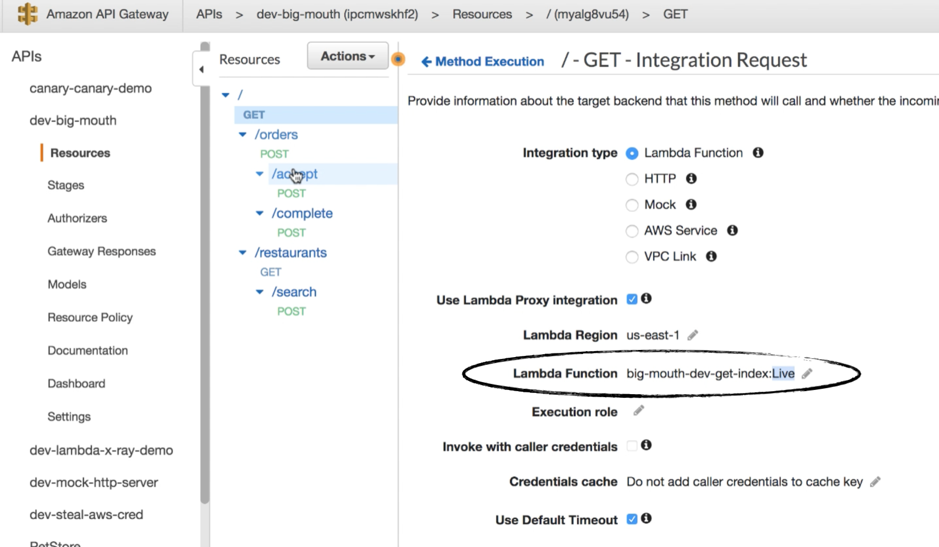Image resolution: width=939 pixels, height=547 pixels.
Task: Select Lambda Function integration type
Action: pyautogui.click(x=632, y=153)
